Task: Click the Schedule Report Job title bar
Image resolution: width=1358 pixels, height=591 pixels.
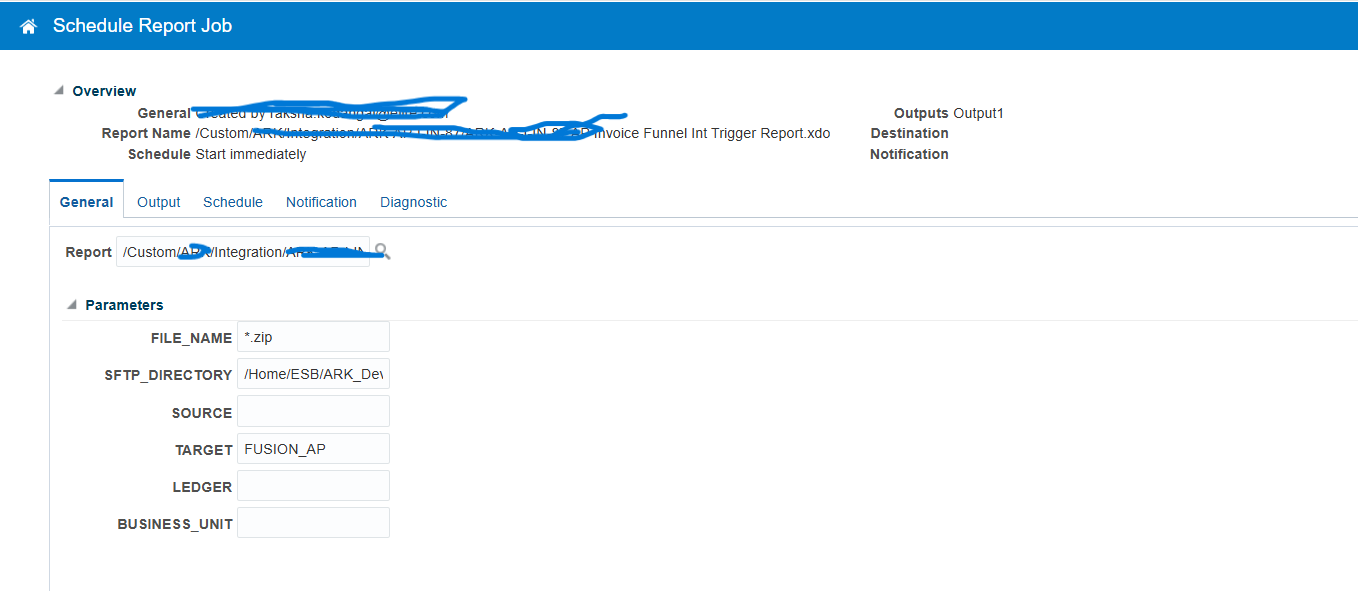Action: coord(145,25)
